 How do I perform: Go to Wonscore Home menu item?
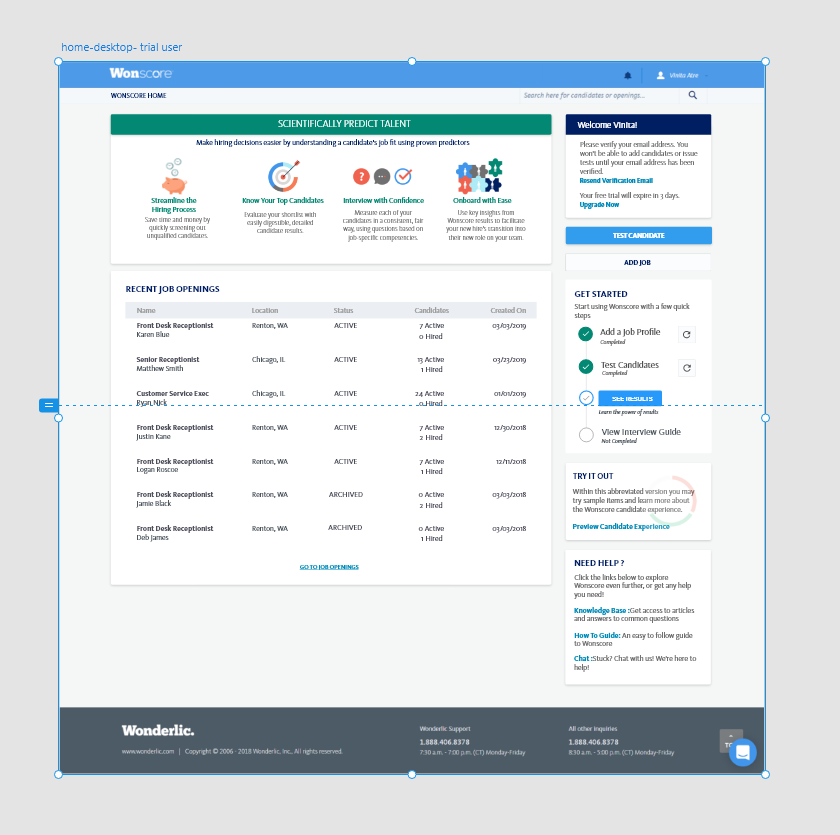click(x=139, y=96)
